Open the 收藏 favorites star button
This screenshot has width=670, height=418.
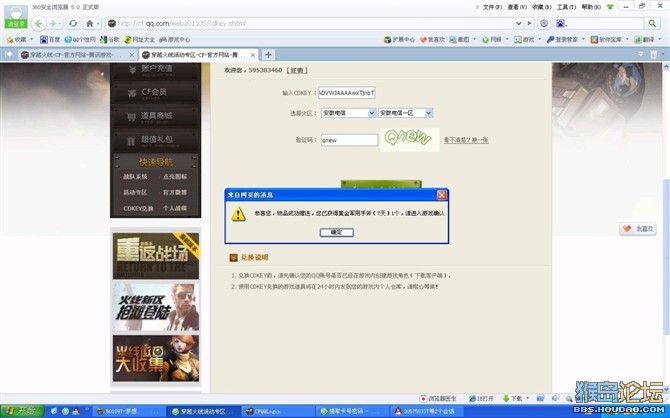click(x=17, y=39)
